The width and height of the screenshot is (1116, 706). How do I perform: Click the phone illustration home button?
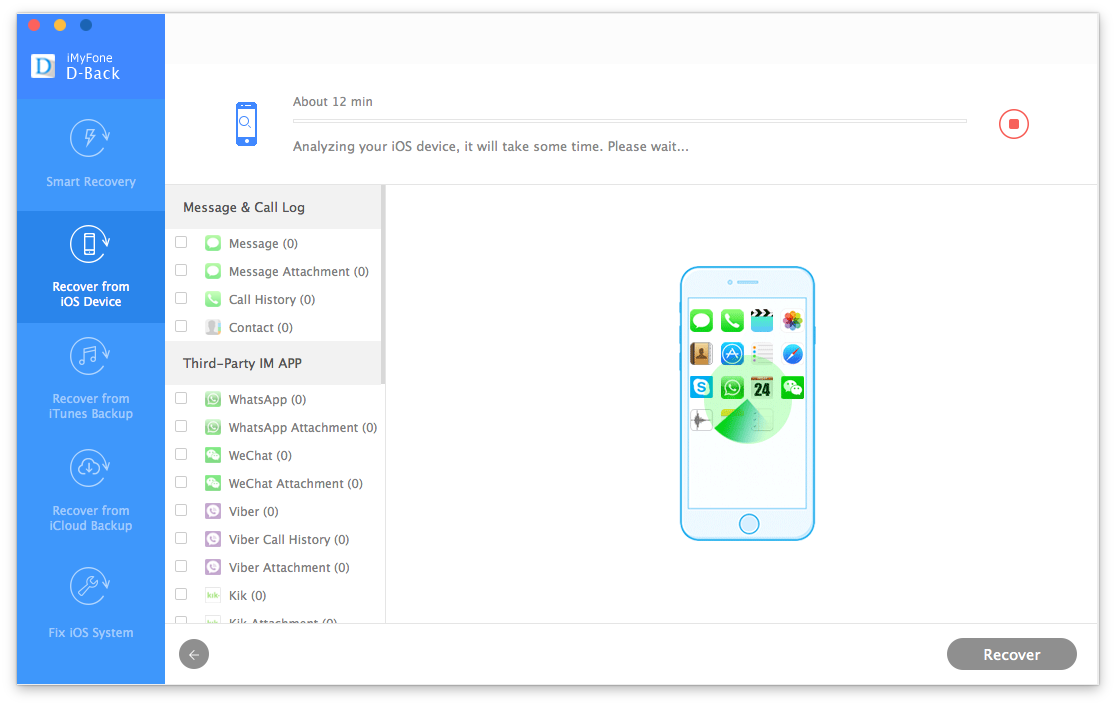pos(749,524)
